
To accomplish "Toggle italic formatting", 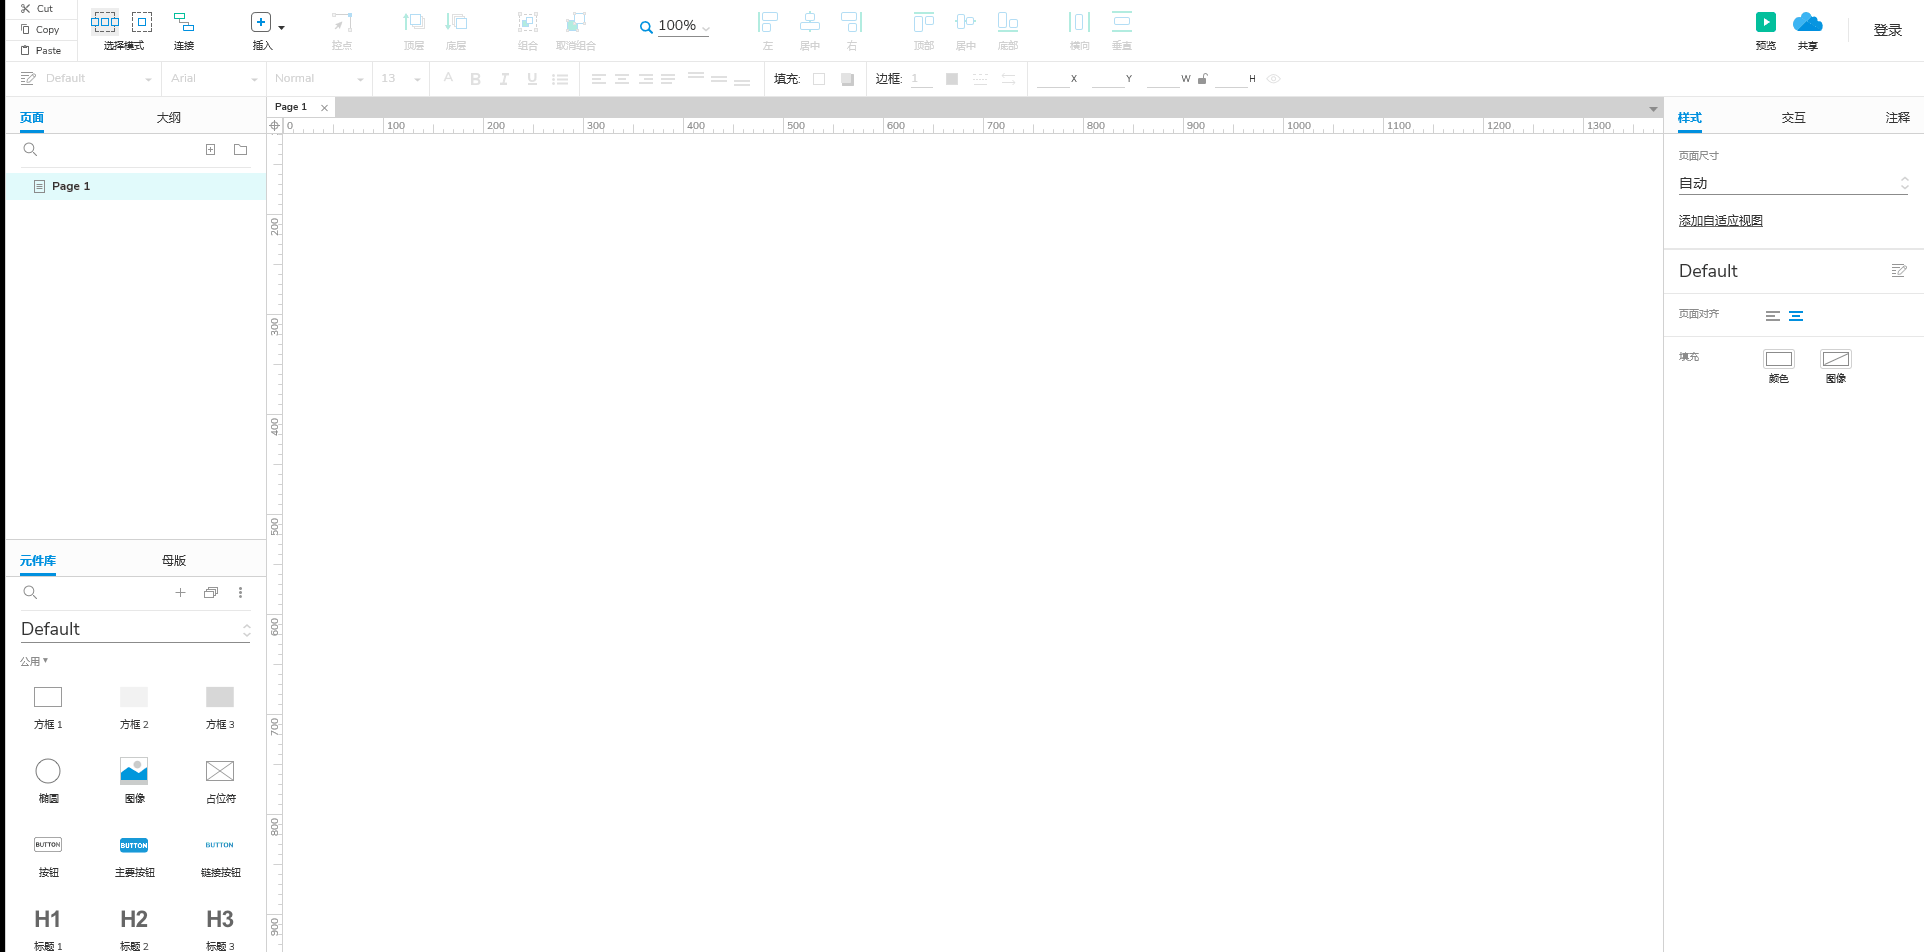I will (x=504, y=79).
